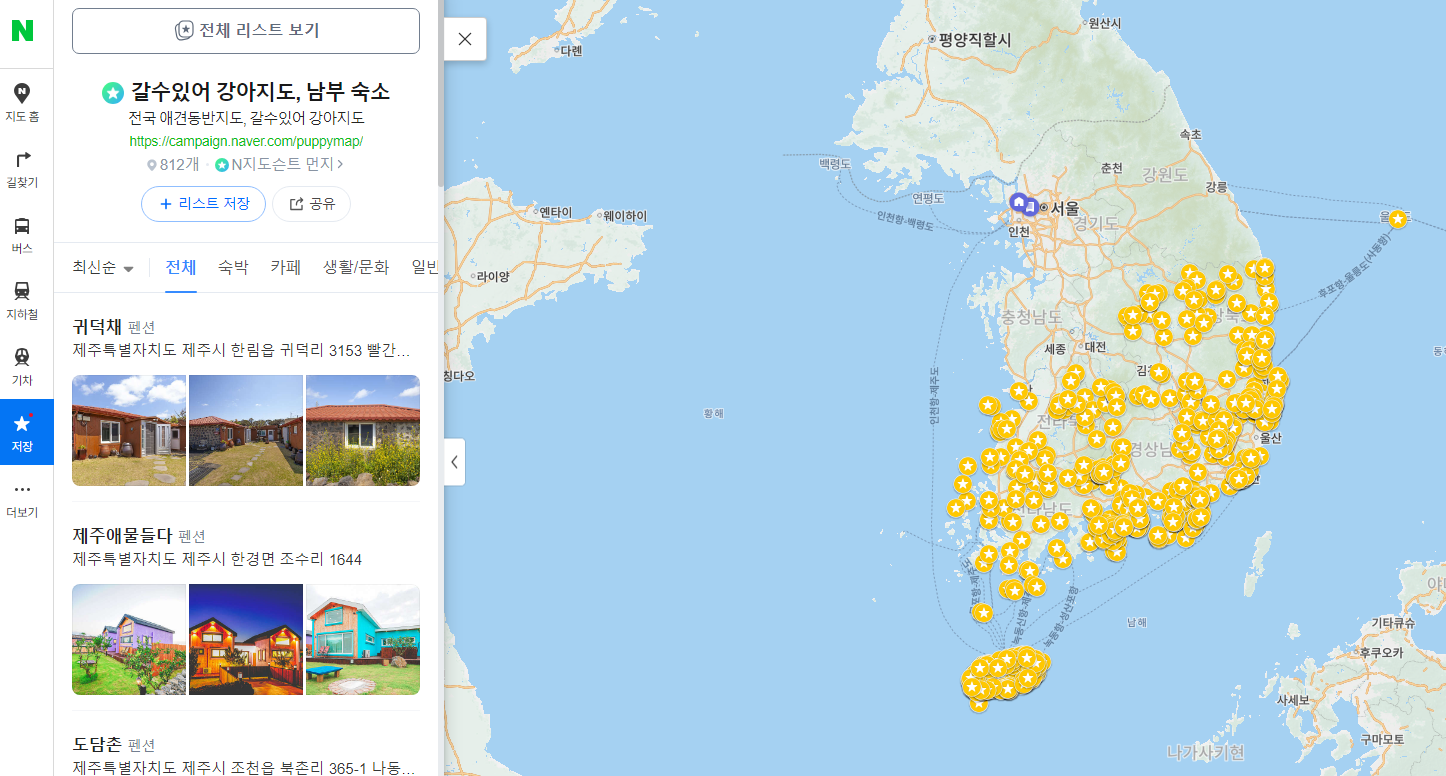Open the campaign.naver.com puppymap link

246,141
